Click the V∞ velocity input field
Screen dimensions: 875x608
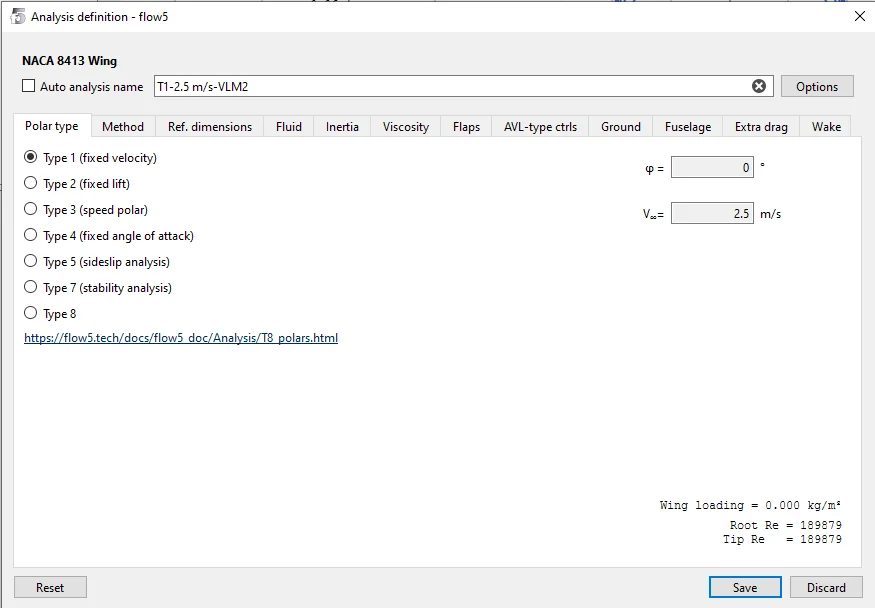(x=712, y=214)
